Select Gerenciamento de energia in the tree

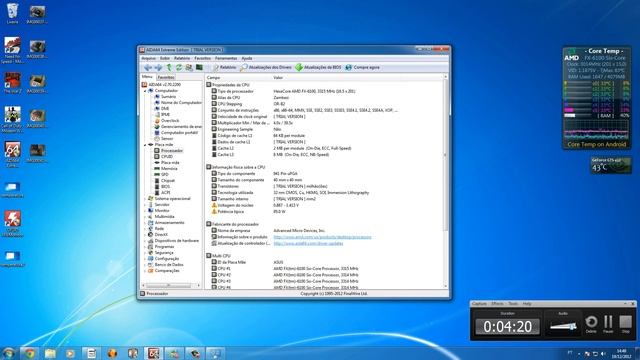click(x=181, y=127)
